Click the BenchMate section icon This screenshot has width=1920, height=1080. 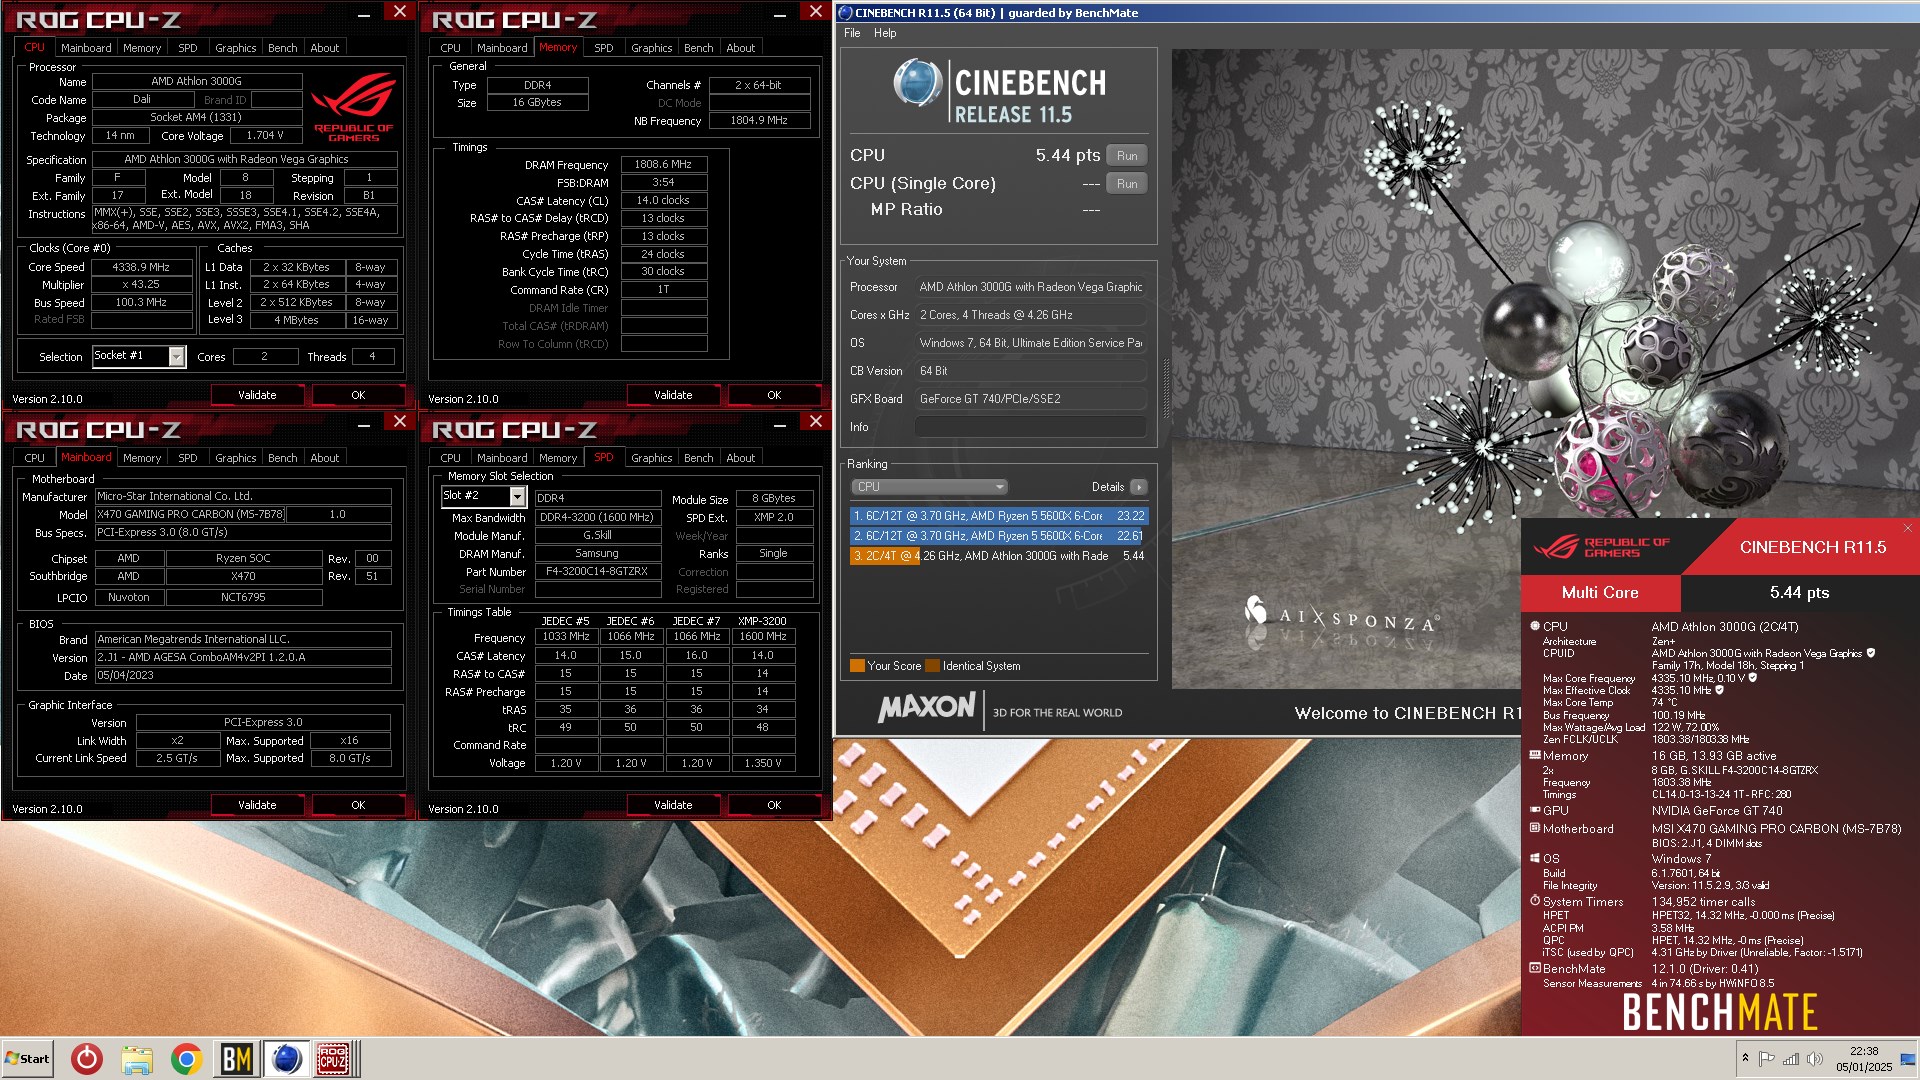pyautogui.click(x=1535, y=967)
